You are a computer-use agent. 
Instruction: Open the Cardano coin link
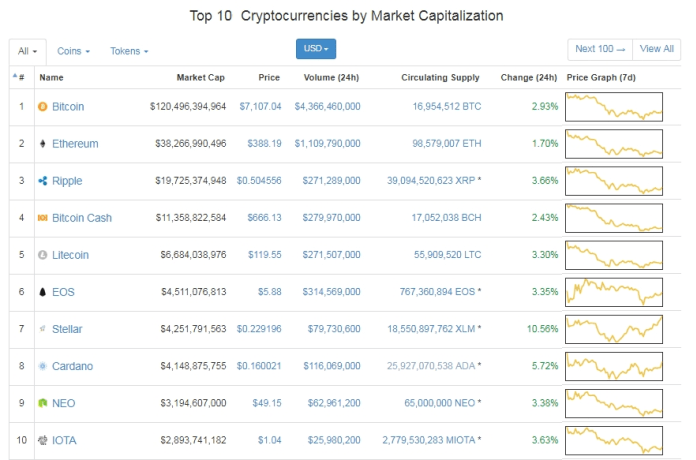pos(72,366)
